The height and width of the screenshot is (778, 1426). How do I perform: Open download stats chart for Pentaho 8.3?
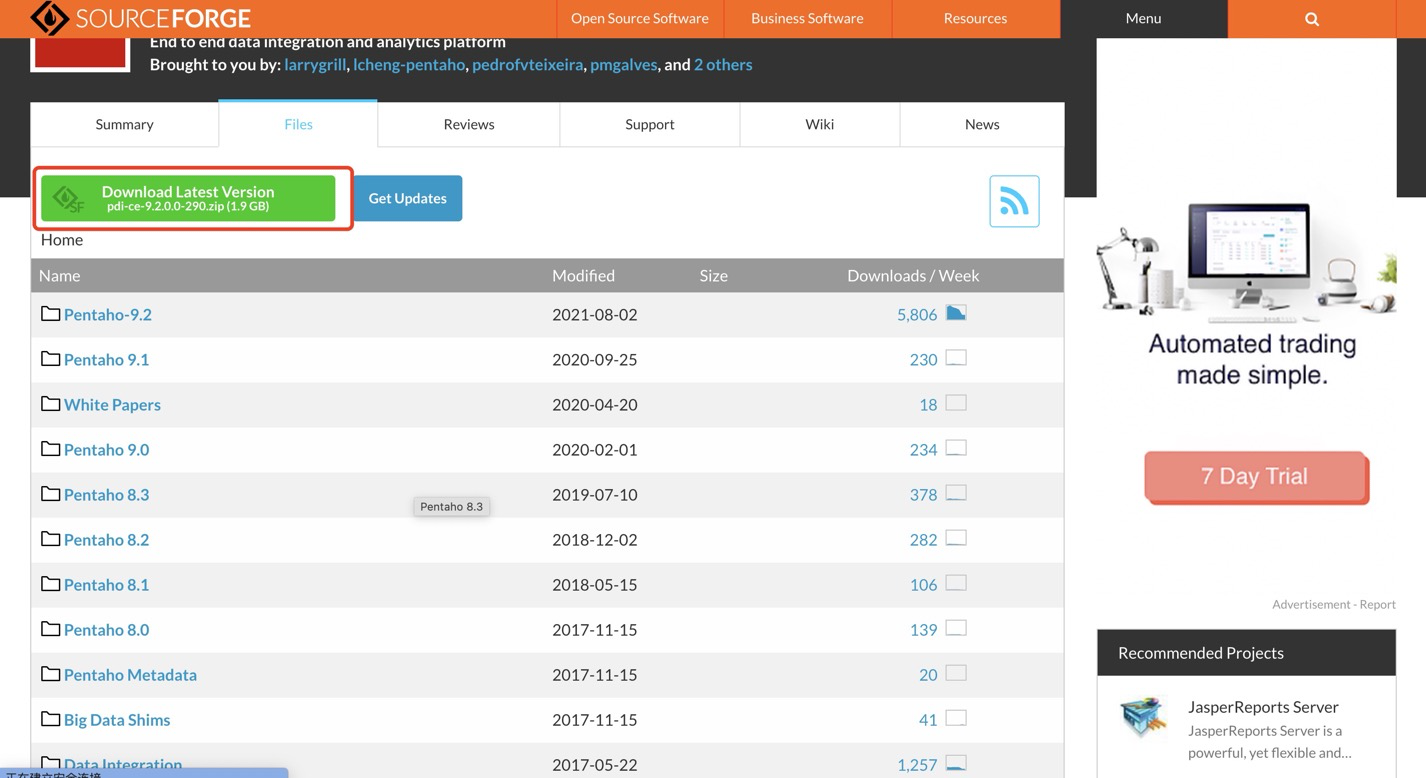tap(956, 493)
